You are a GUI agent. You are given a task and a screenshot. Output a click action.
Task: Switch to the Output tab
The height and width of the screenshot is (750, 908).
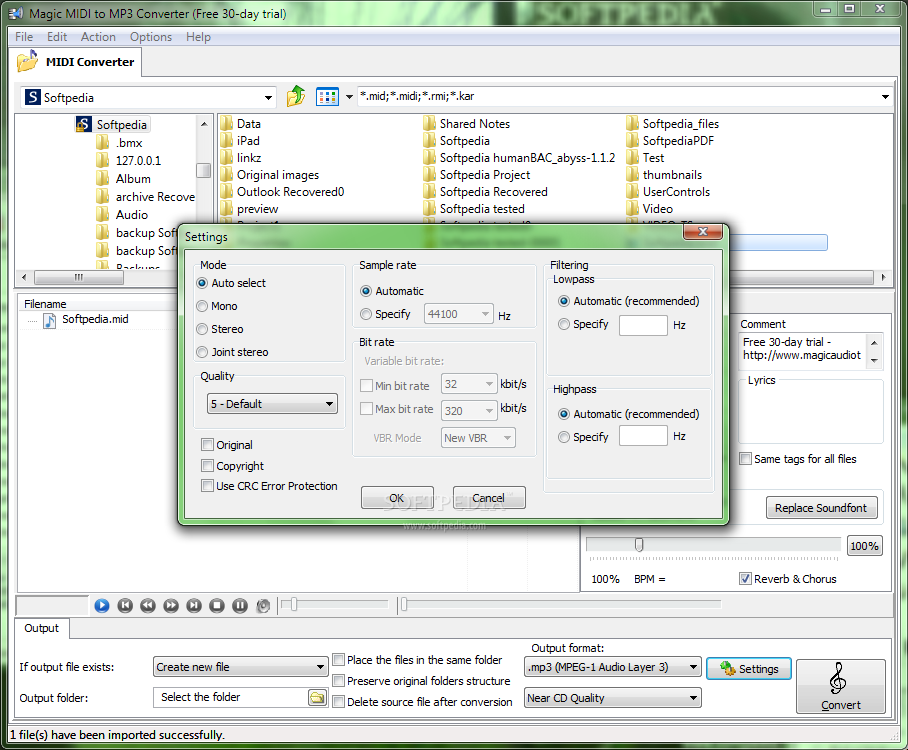[x=42, y=628]
